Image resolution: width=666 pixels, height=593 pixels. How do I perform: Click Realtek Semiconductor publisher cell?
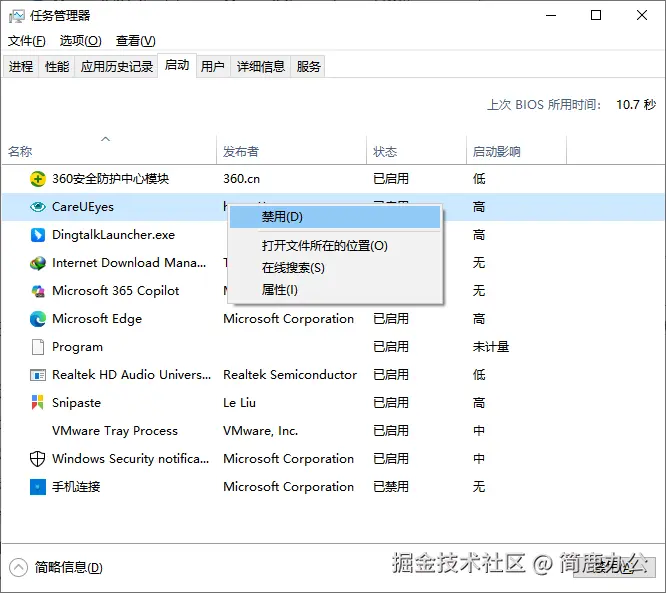coord(290,375)
